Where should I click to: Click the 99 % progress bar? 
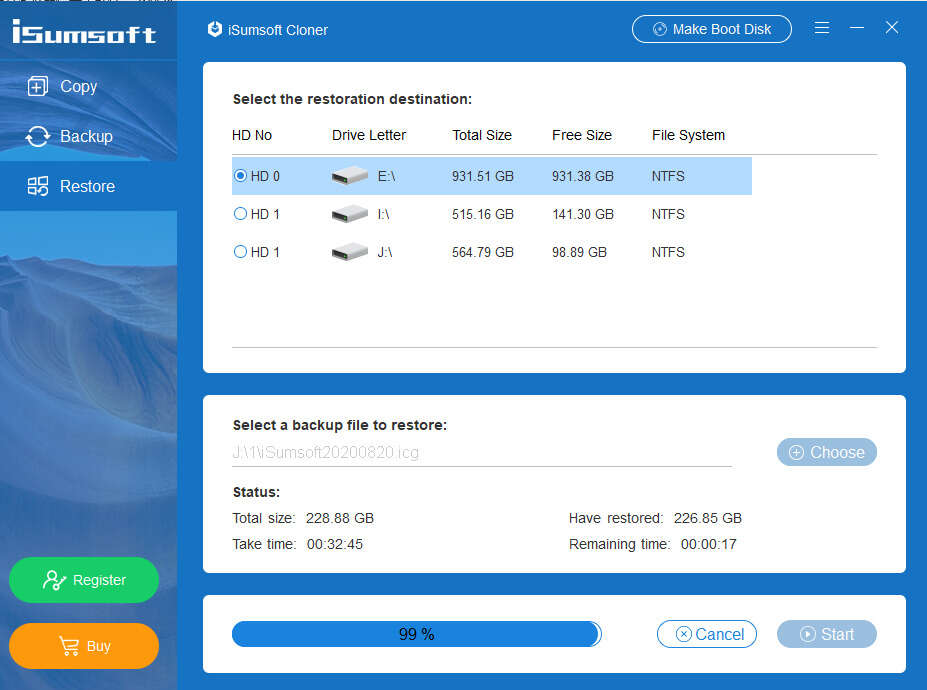coord(417,634)
